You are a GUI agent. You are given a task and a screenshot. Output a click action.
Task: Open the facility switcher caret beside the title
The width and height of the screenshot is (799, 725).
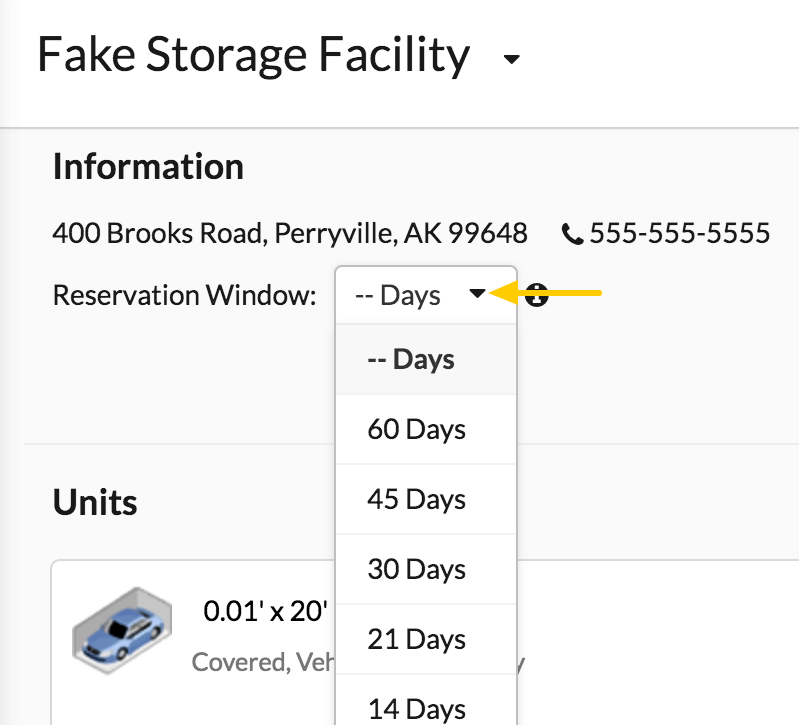pyautogui.click(x=511, y=59)
